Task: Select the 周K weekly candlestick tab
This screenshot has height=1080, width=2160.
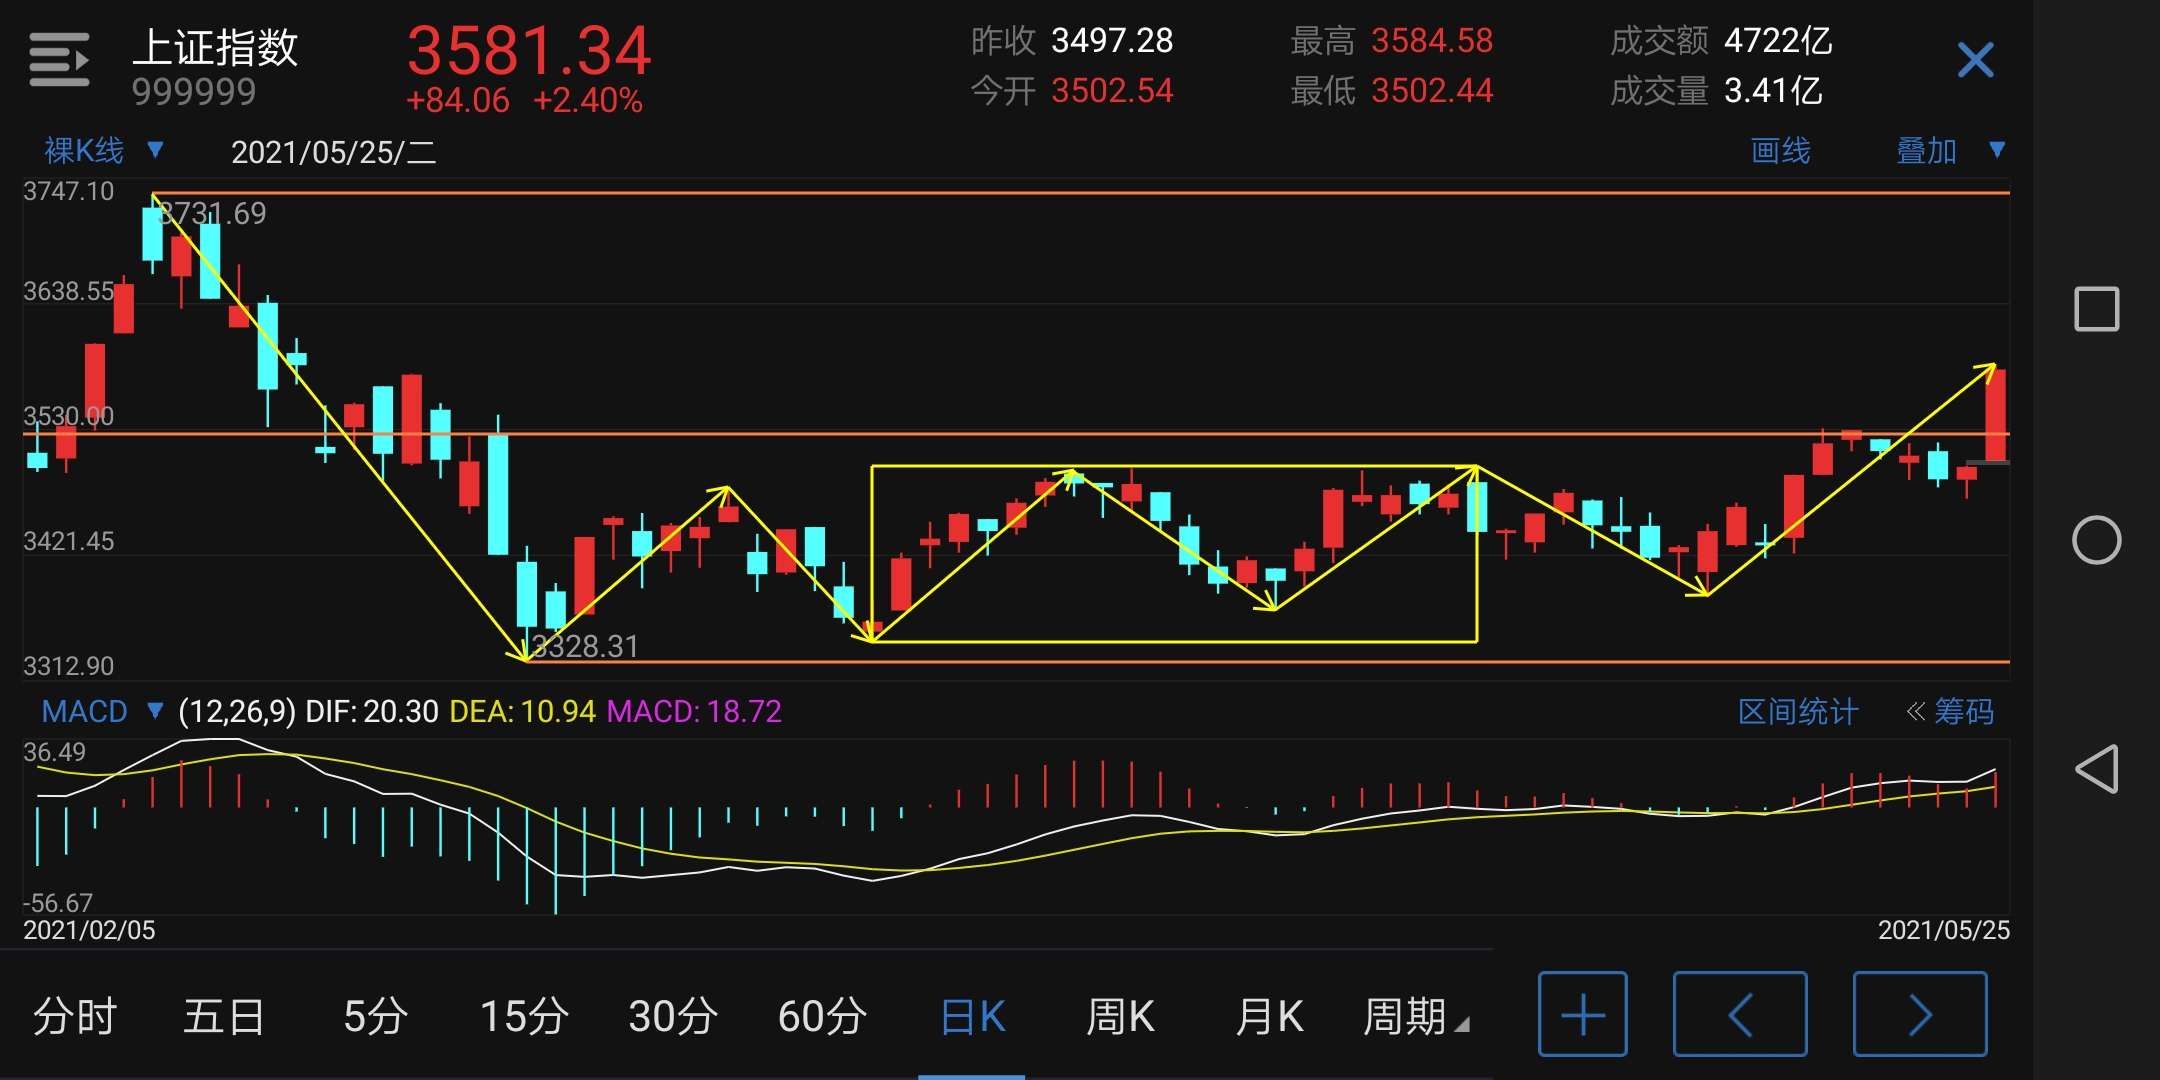Action: click(1120, 1016)
